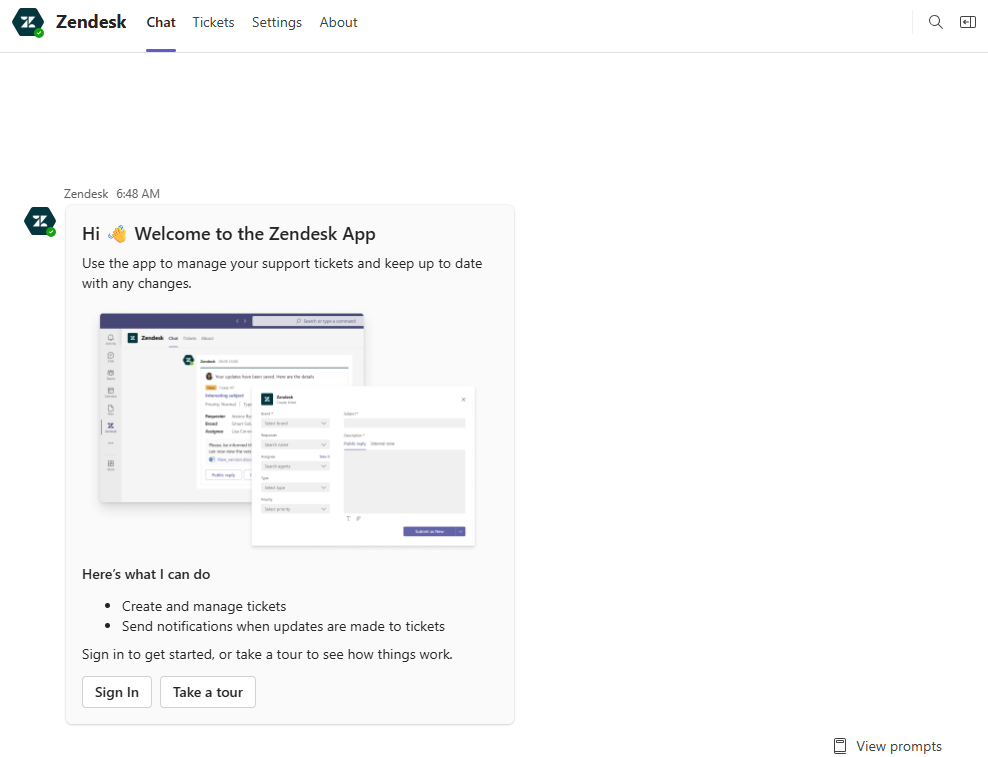Open the View prompts link
Image resolution: width=988 pixels, height=757 pixels.
898,746
